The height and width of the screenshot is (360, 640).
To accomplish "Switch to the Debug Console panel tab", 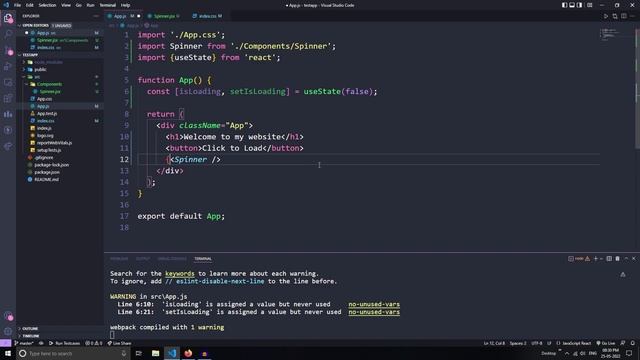I will pos(172,259).
